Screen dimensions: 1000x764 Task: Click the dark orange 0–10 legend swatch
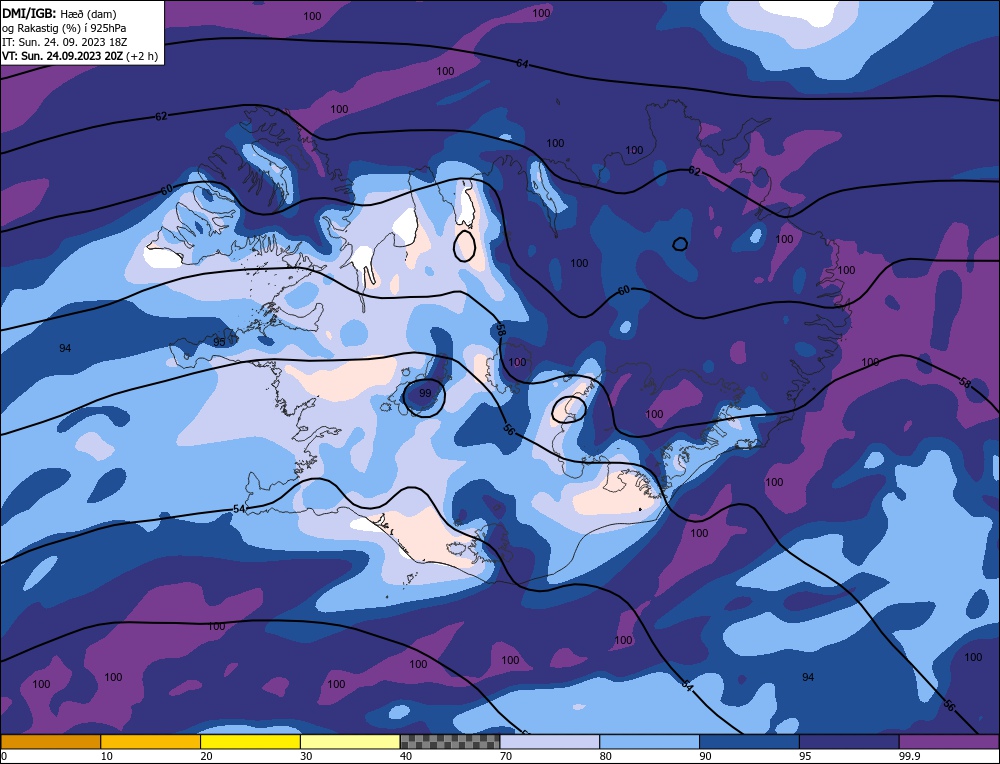click(x=50, y=742)
